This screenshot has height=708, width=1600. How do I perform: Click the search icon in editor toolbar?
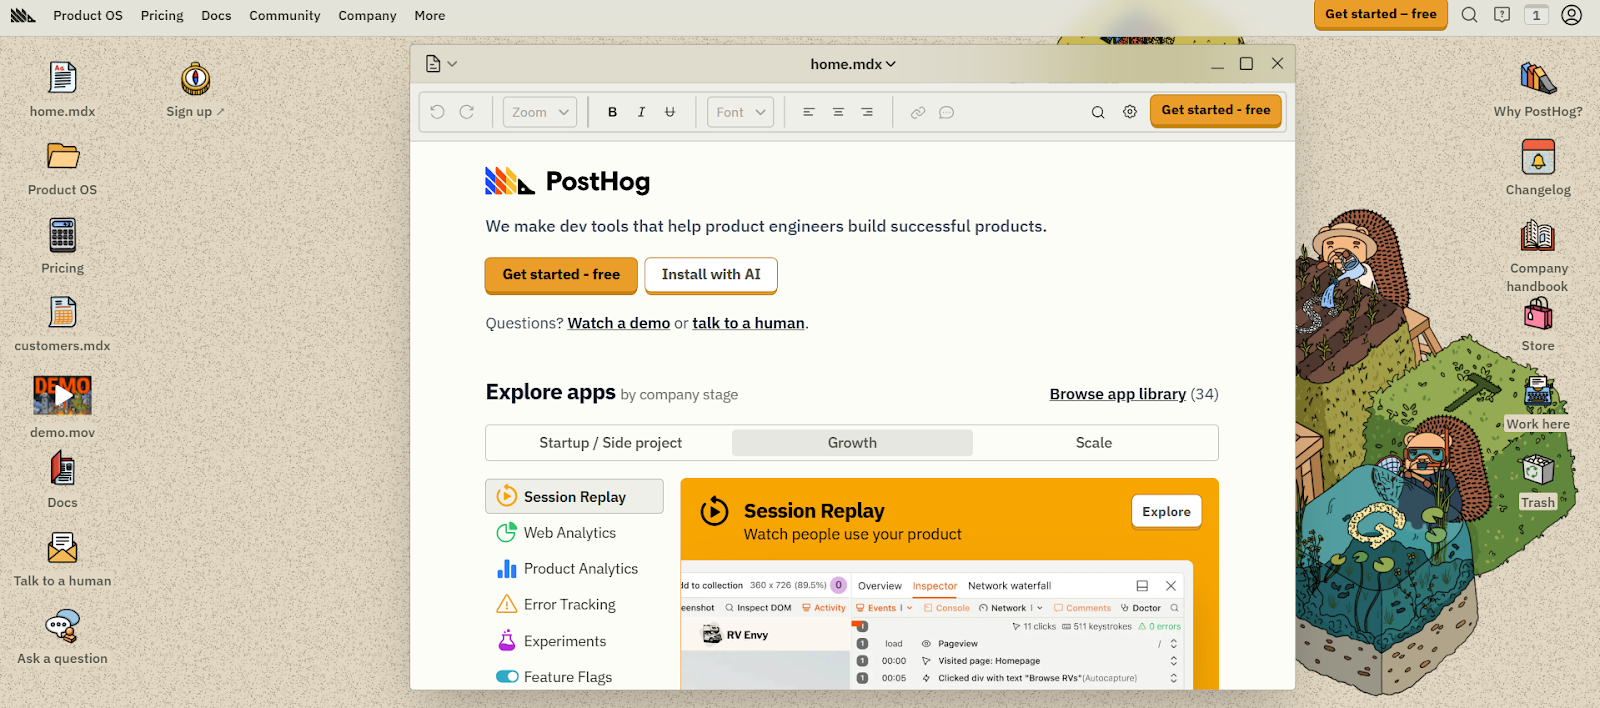(1098, 112)
